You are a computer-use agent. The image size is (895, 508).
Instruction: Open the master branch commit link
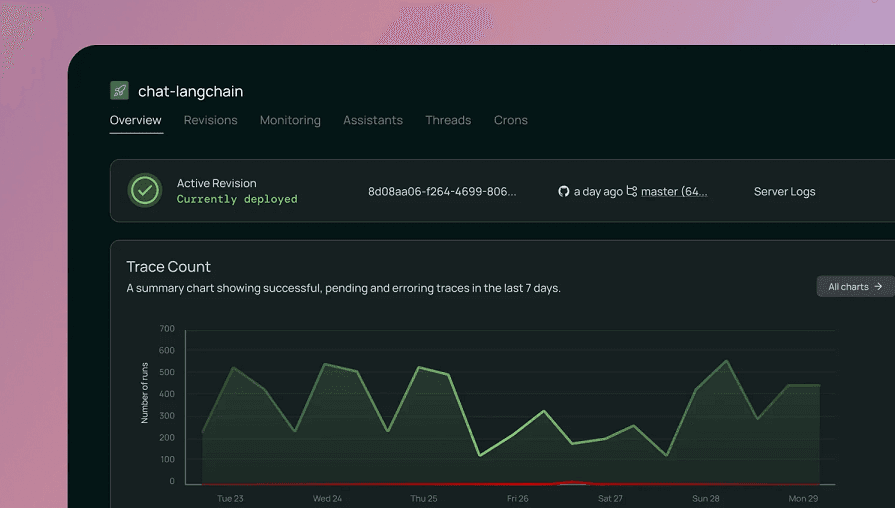[674, 191]
